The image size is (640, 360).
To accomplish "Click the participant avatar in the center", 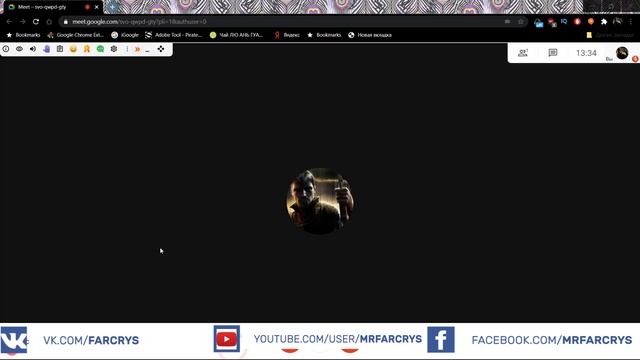I will pos(320,201).
